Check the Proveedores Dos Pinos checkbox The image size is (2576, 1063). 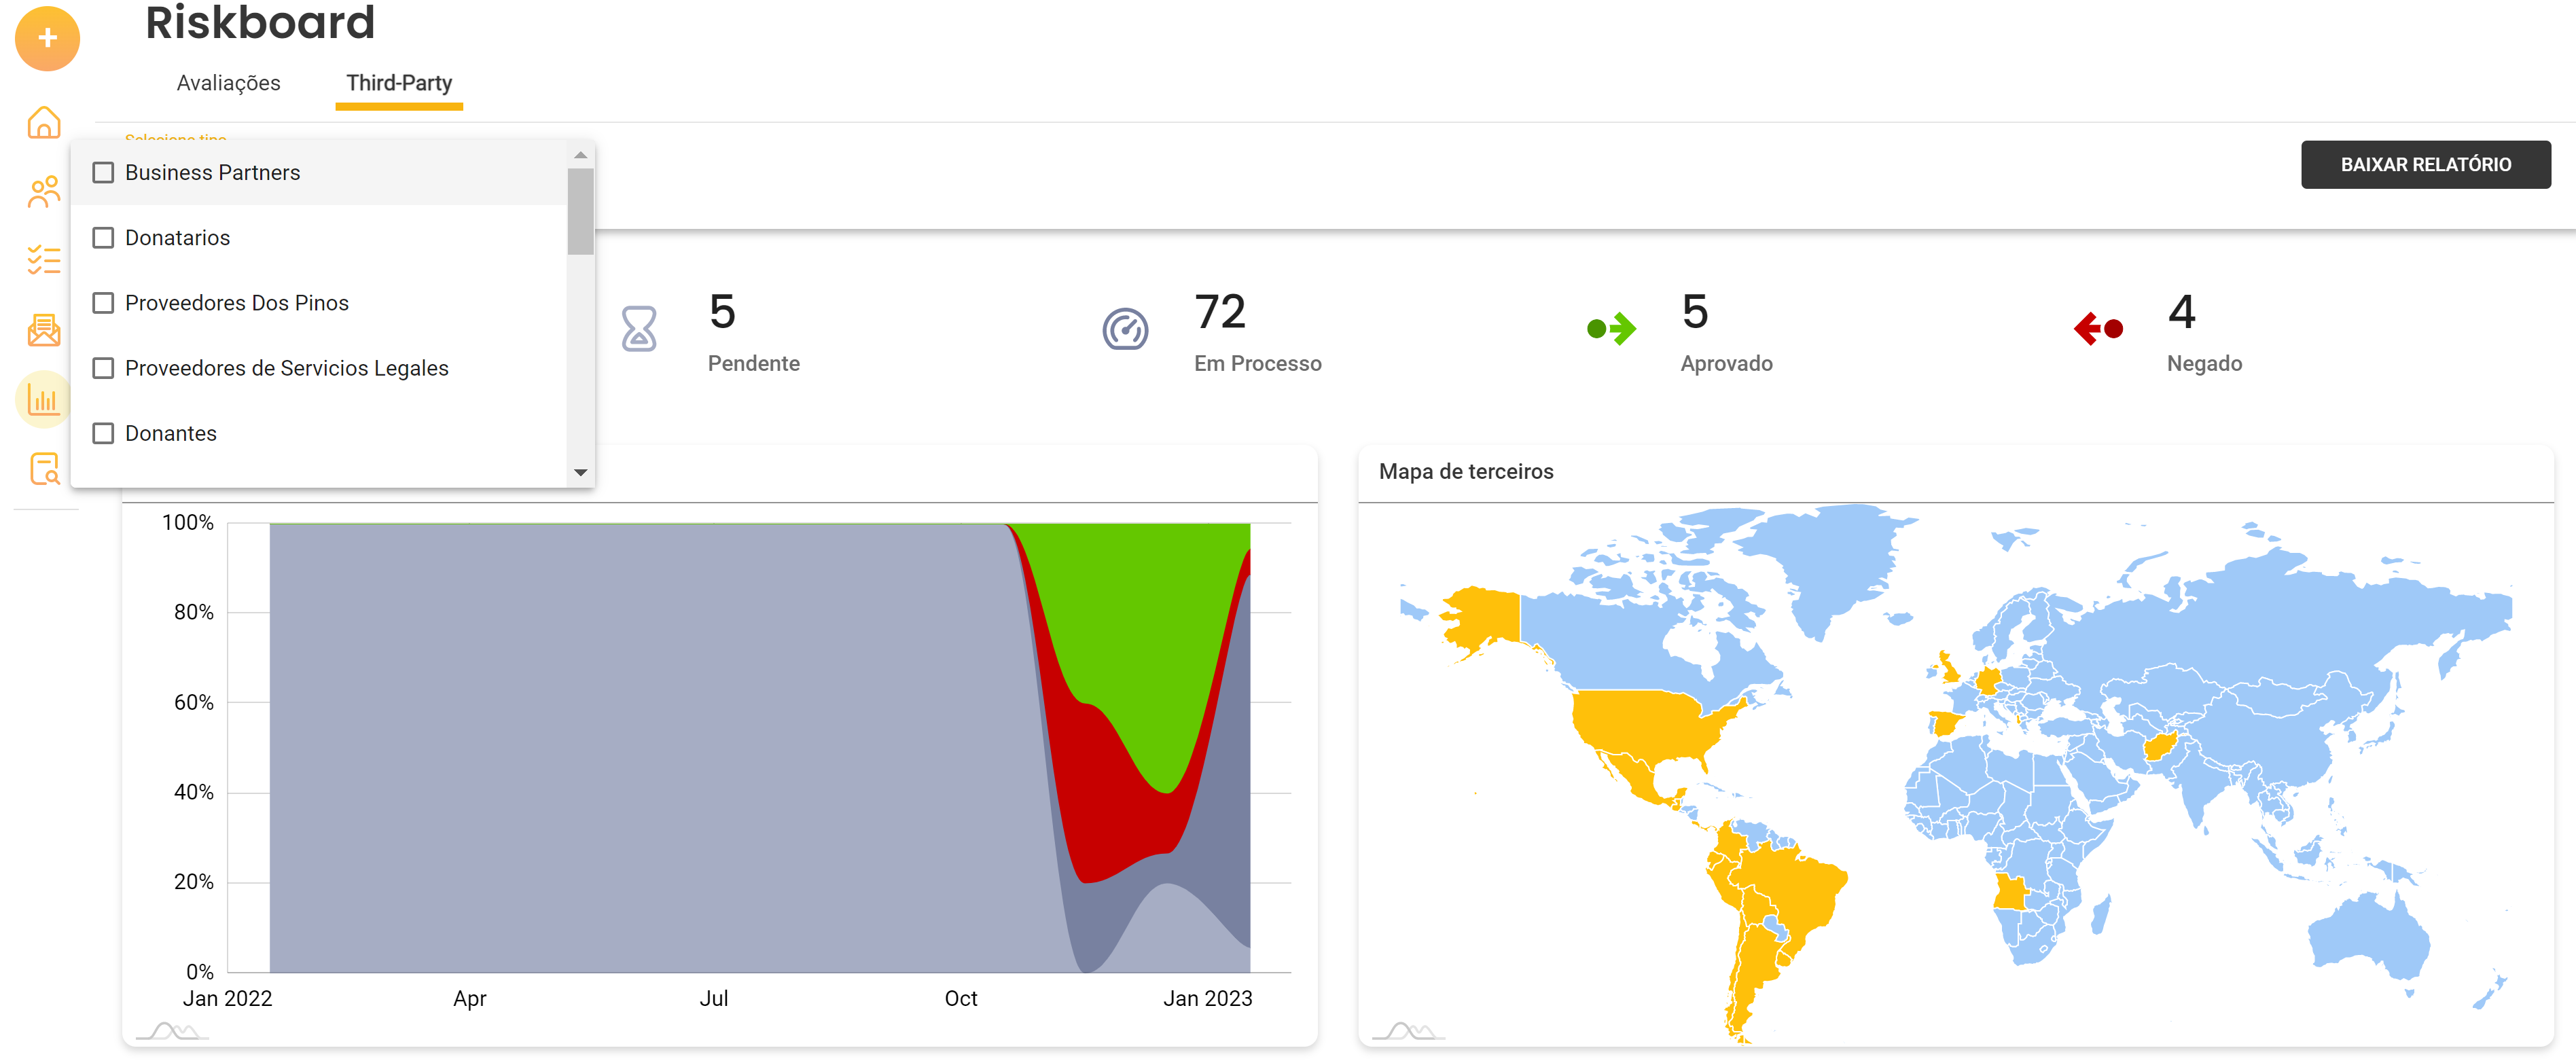pyautogui.click(x=103, y=303)
